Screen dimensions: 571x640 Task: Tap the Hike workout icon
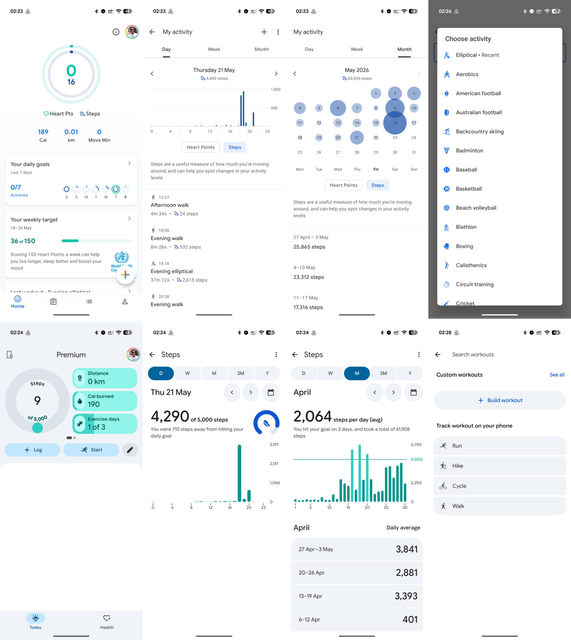point(443,466)
